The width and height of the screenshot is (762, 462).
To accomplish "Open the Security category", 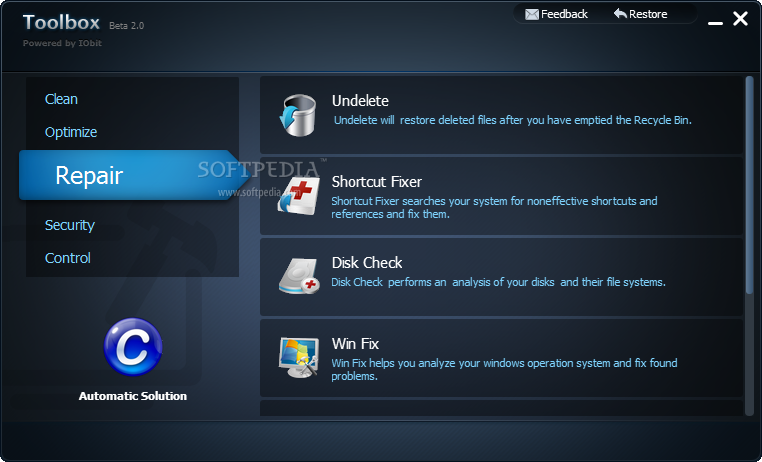I will [69, 225].
